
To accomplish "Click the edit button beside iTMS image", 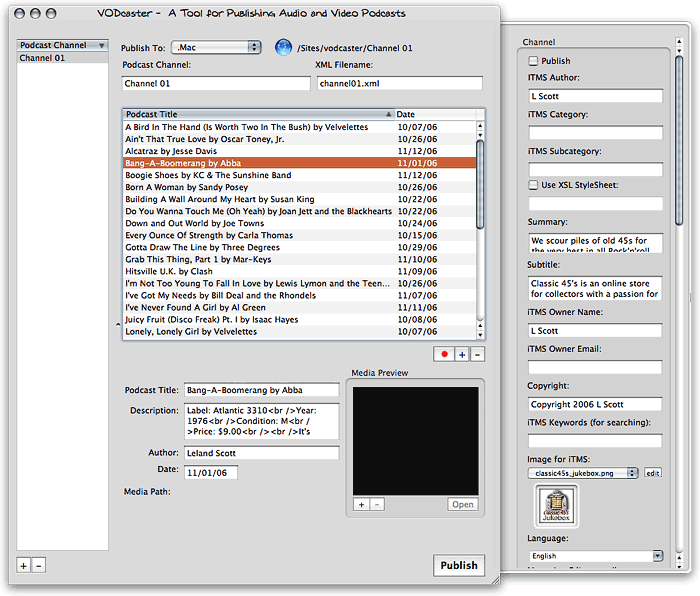I will 653,473.
